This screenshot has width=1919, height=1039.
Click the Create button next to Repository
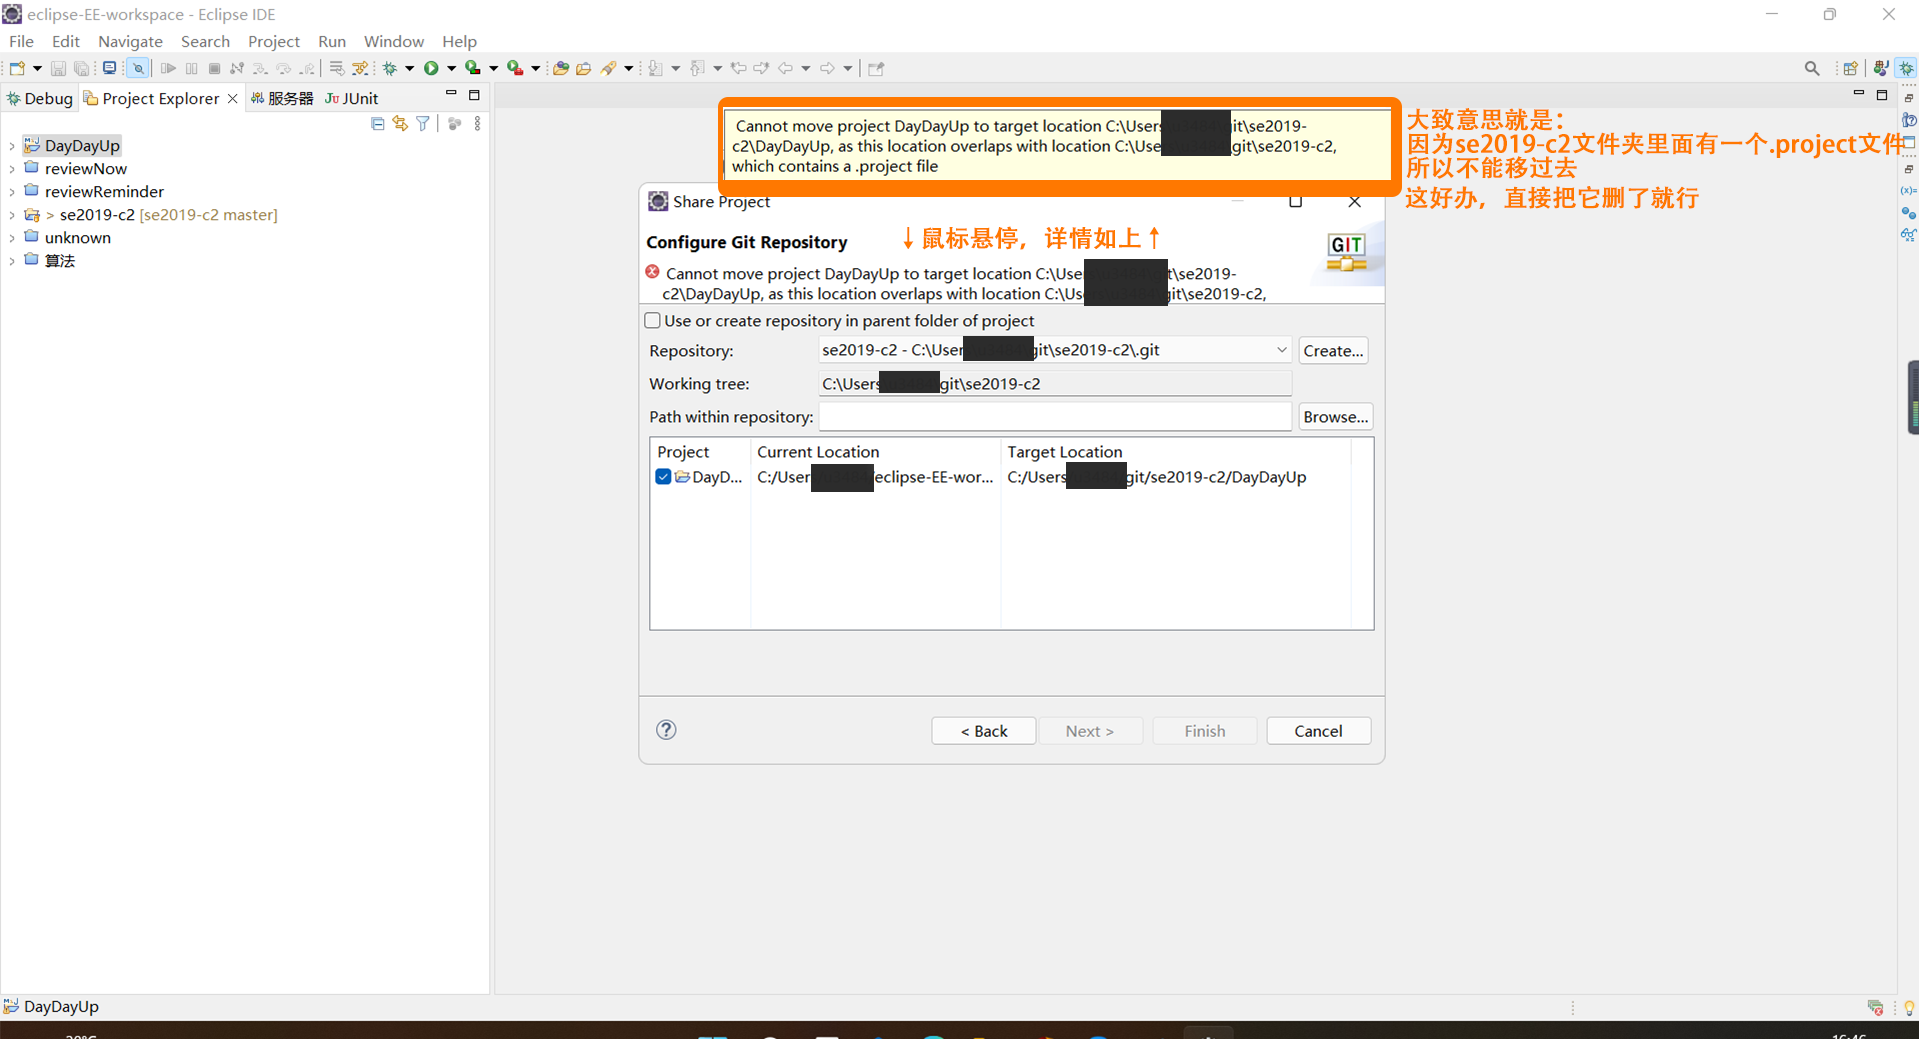coord(1333,350)
